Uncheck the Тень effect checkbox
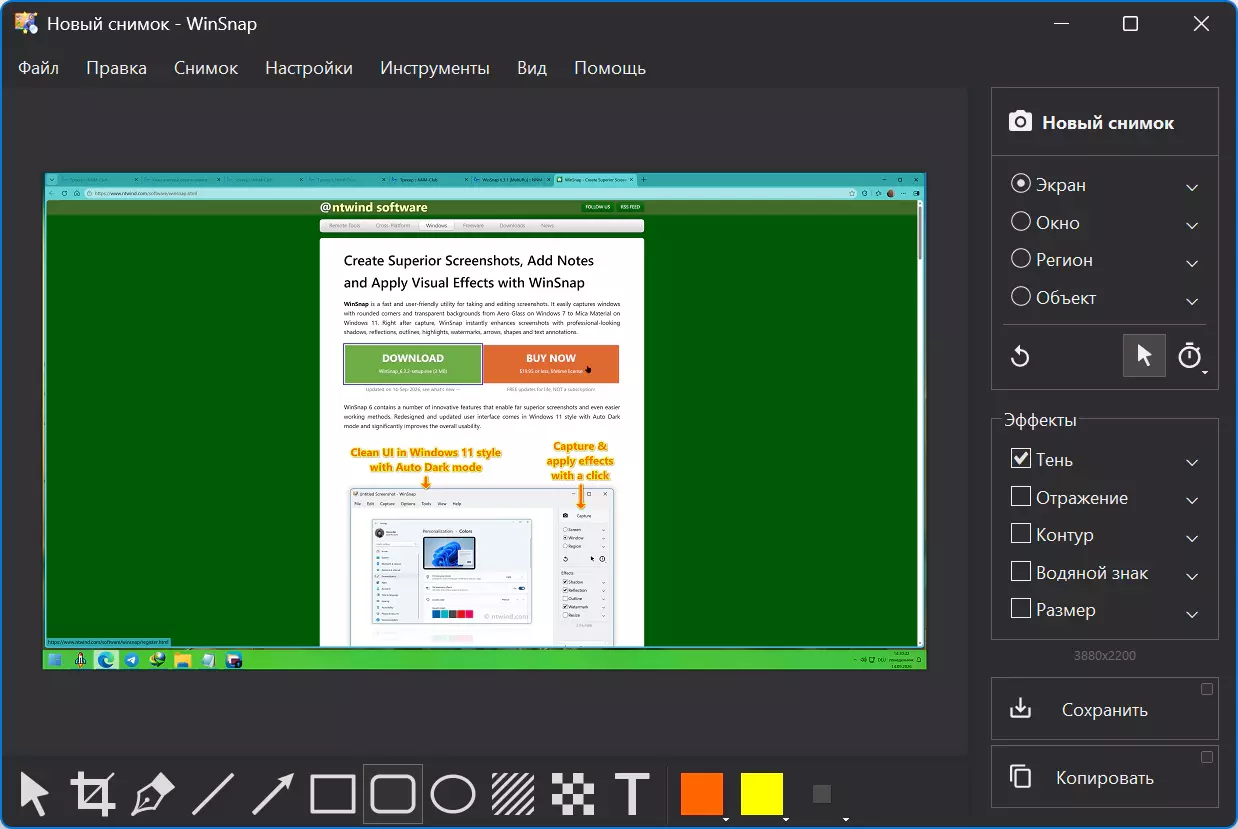This screenshot has height=829, width=1238. 1021,459
